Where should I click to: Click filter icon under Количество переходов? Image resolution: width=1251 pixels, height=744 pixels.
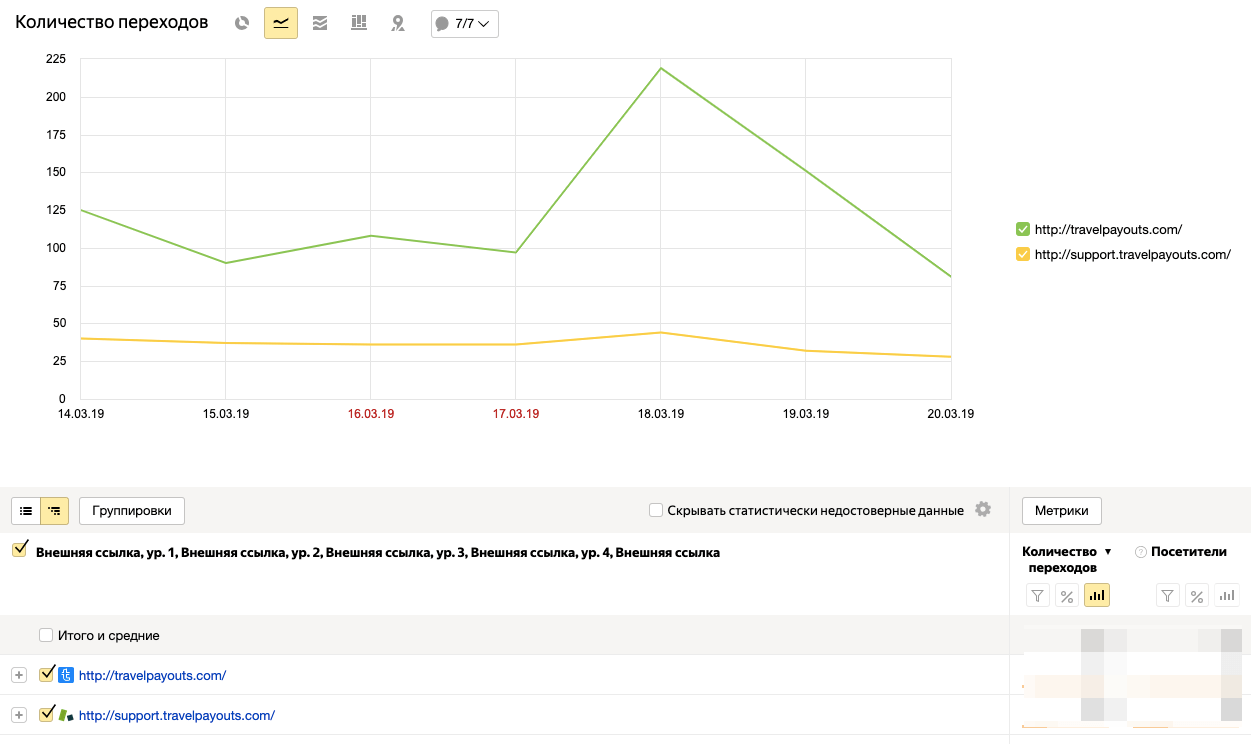point(1038,596)
